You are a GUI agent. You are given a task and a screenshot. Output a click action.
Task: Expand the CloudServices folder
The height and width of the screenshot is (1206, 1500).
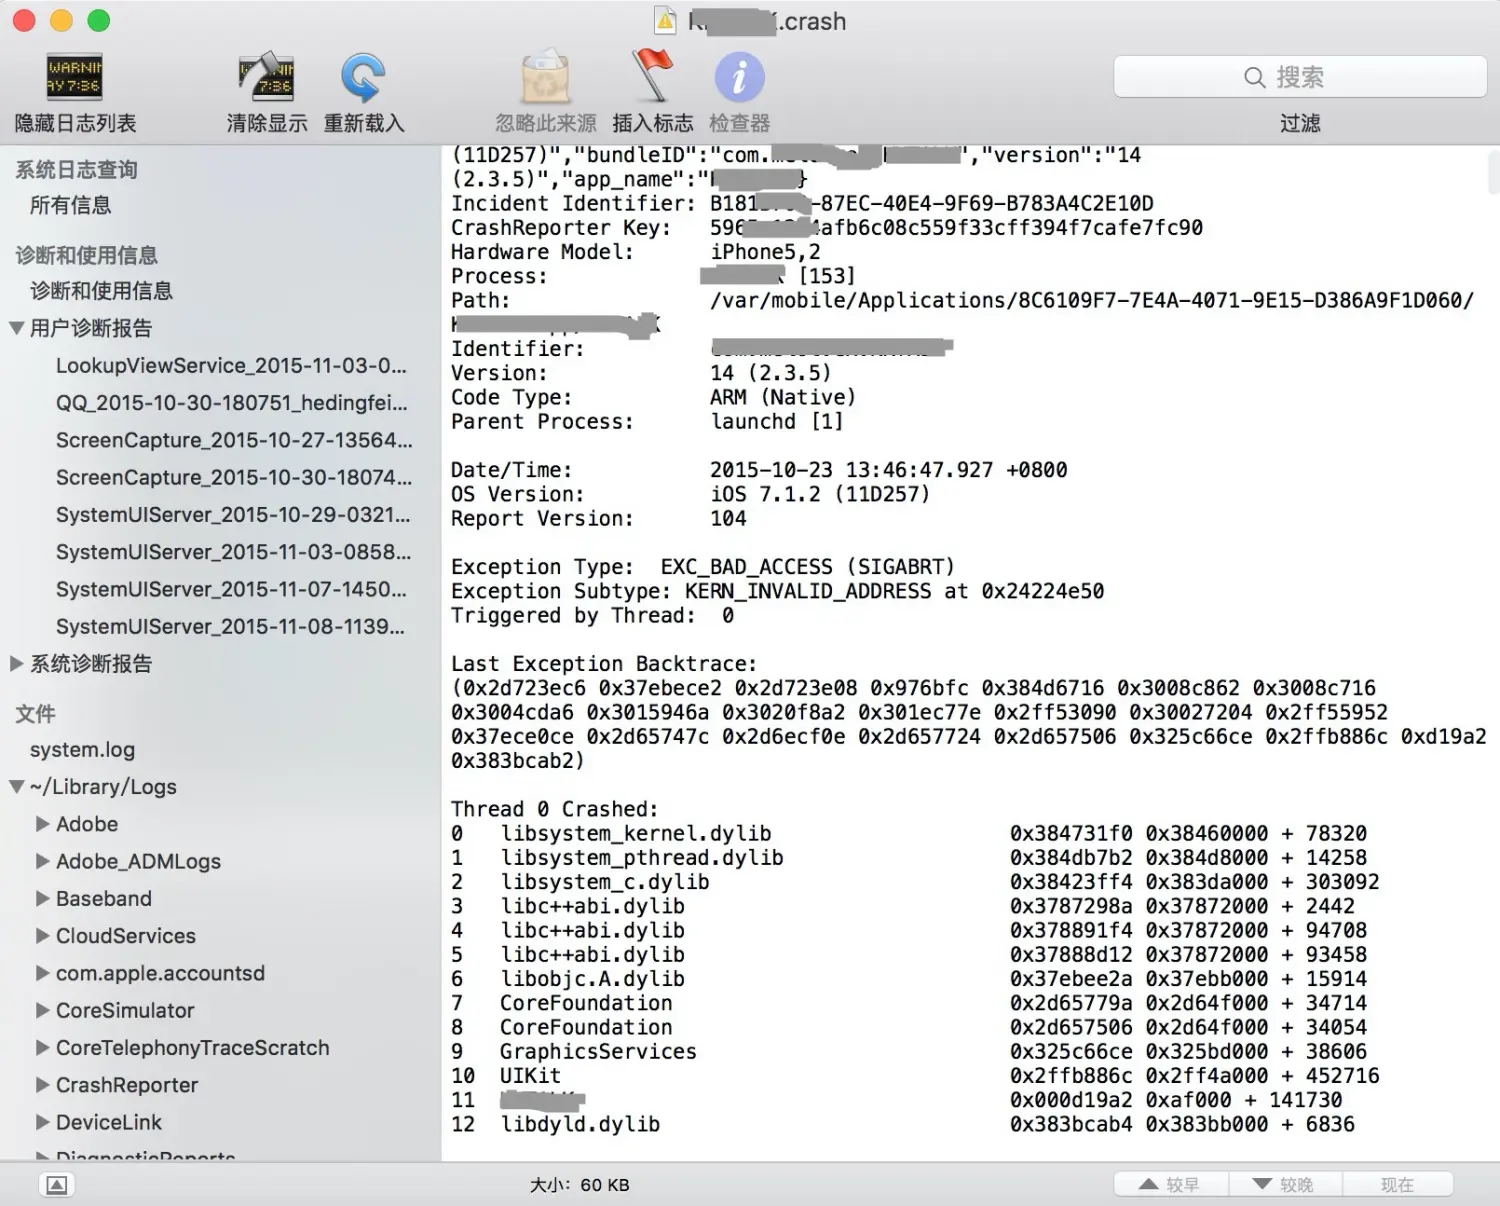pyautogui.click(x=43, y=936)
